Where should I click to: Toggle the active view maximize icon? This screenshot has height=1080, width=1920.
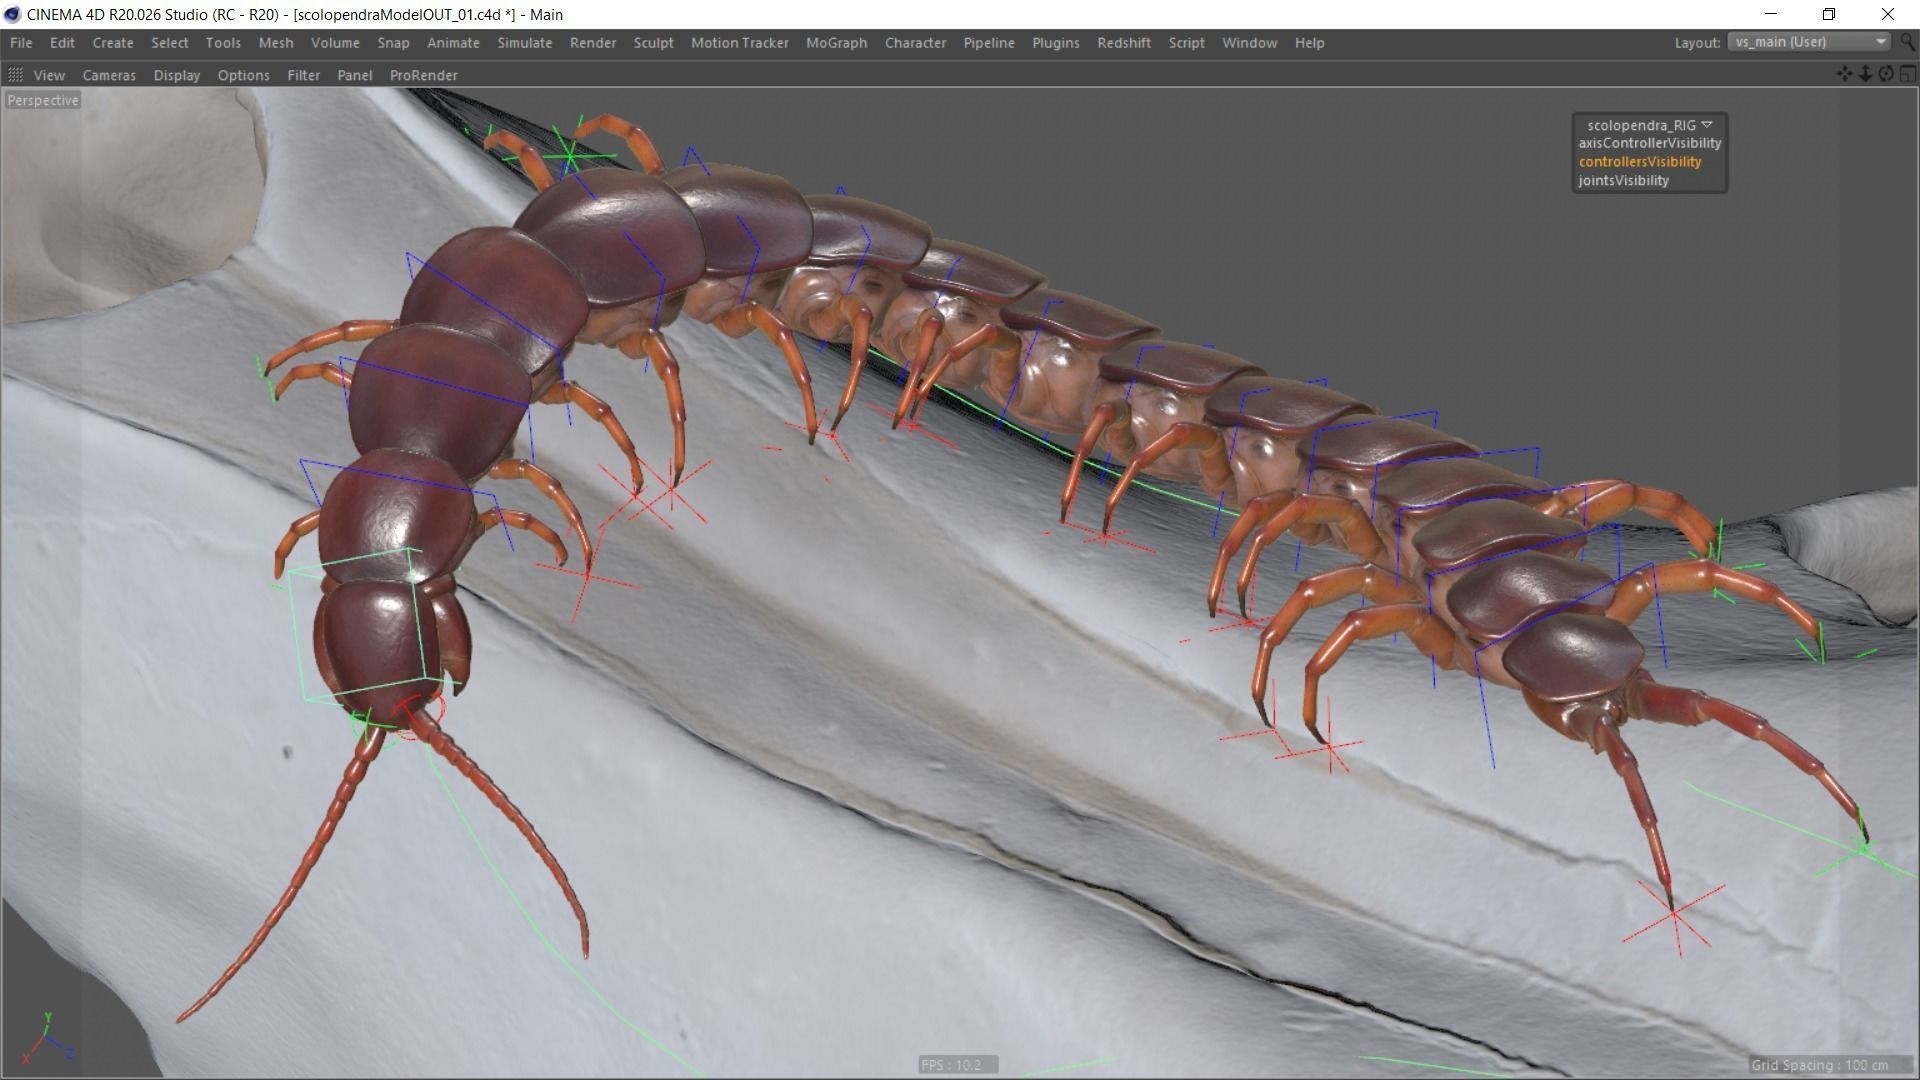tap(1907, 74)
